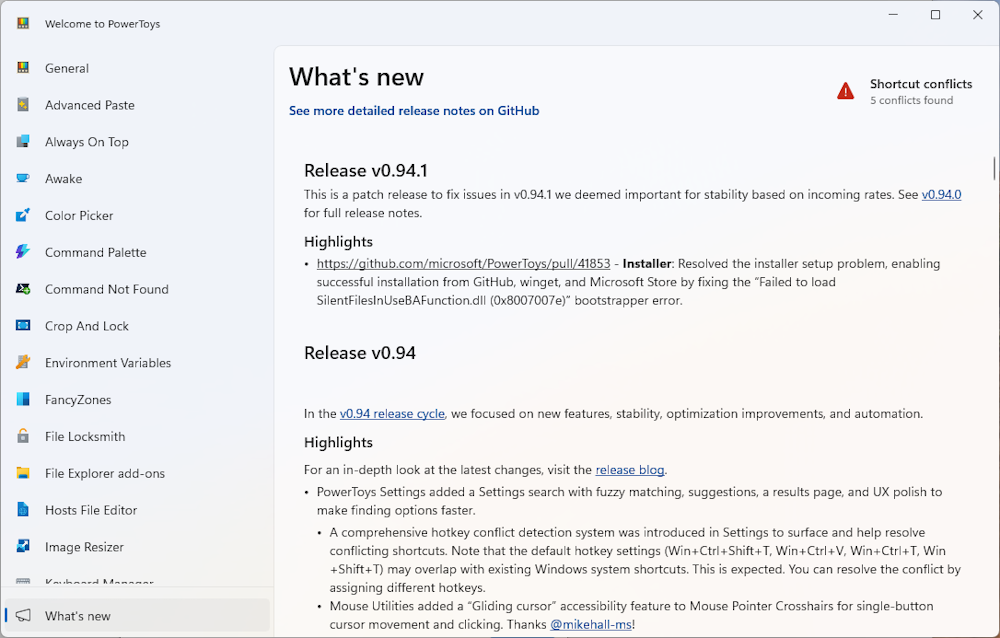Viewport: 1000px width, 638px height.
Task: Click the Color Picker eyedropper icon
Action: (x=23, y=216)
